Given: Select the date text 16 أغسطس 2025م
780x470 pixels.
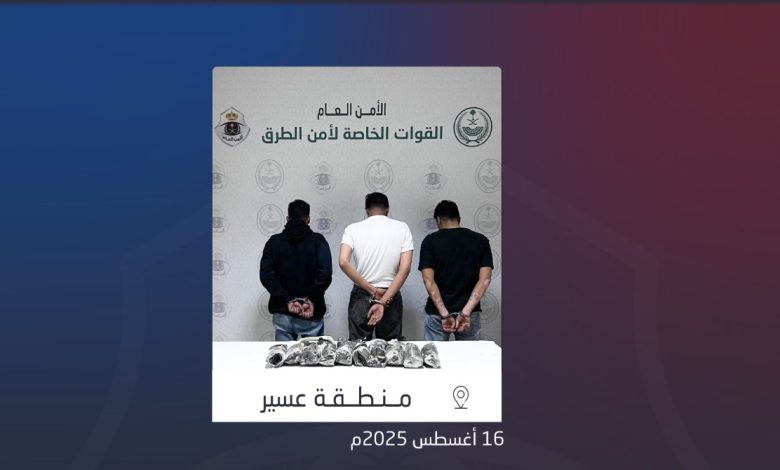Looking at the screenshot, I should [427, 440].
